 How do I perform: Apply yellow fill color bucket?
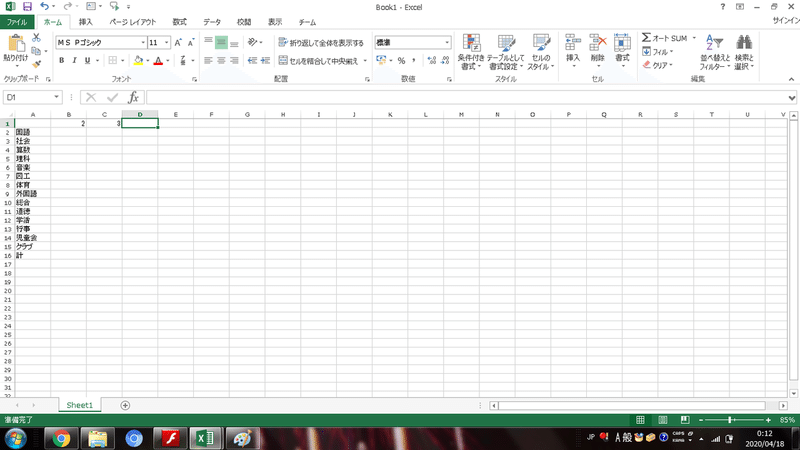tap(138, 60)
